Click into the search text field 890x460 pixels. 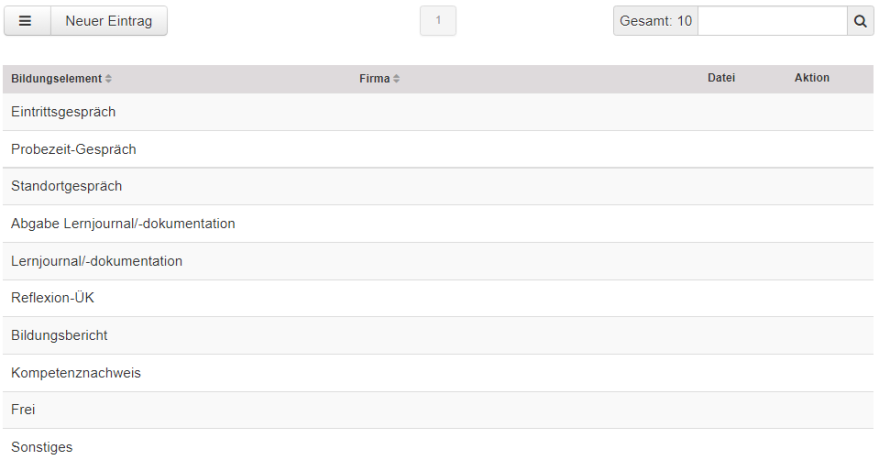click(x=772, y=21)
